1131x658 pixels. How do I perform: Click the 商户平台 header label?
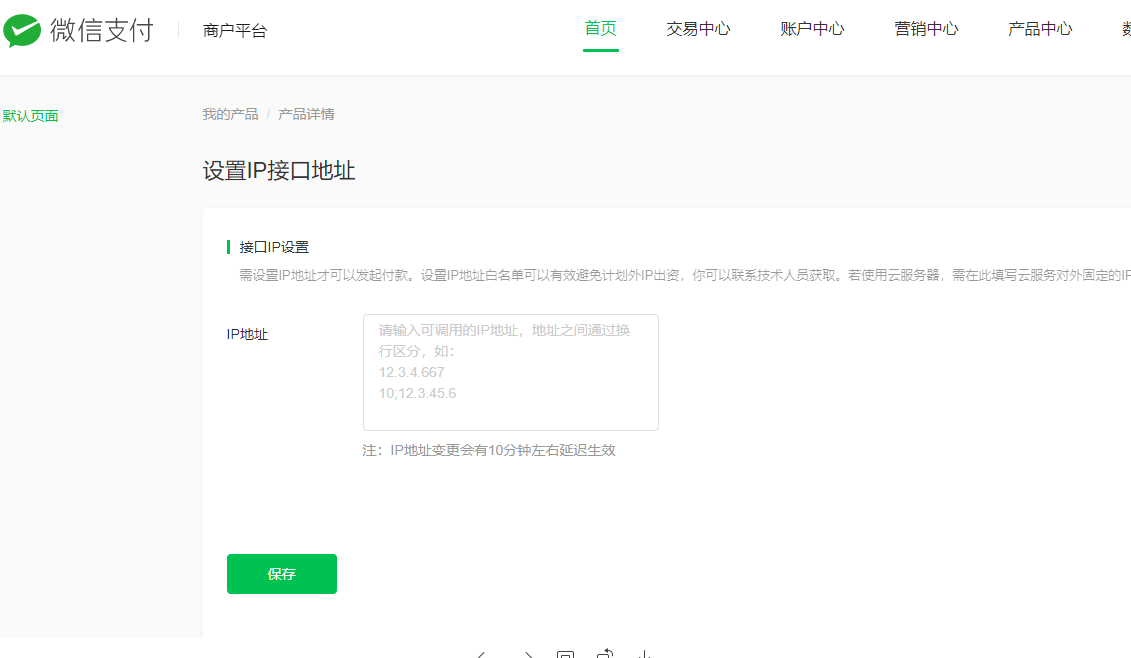[235, 31]
